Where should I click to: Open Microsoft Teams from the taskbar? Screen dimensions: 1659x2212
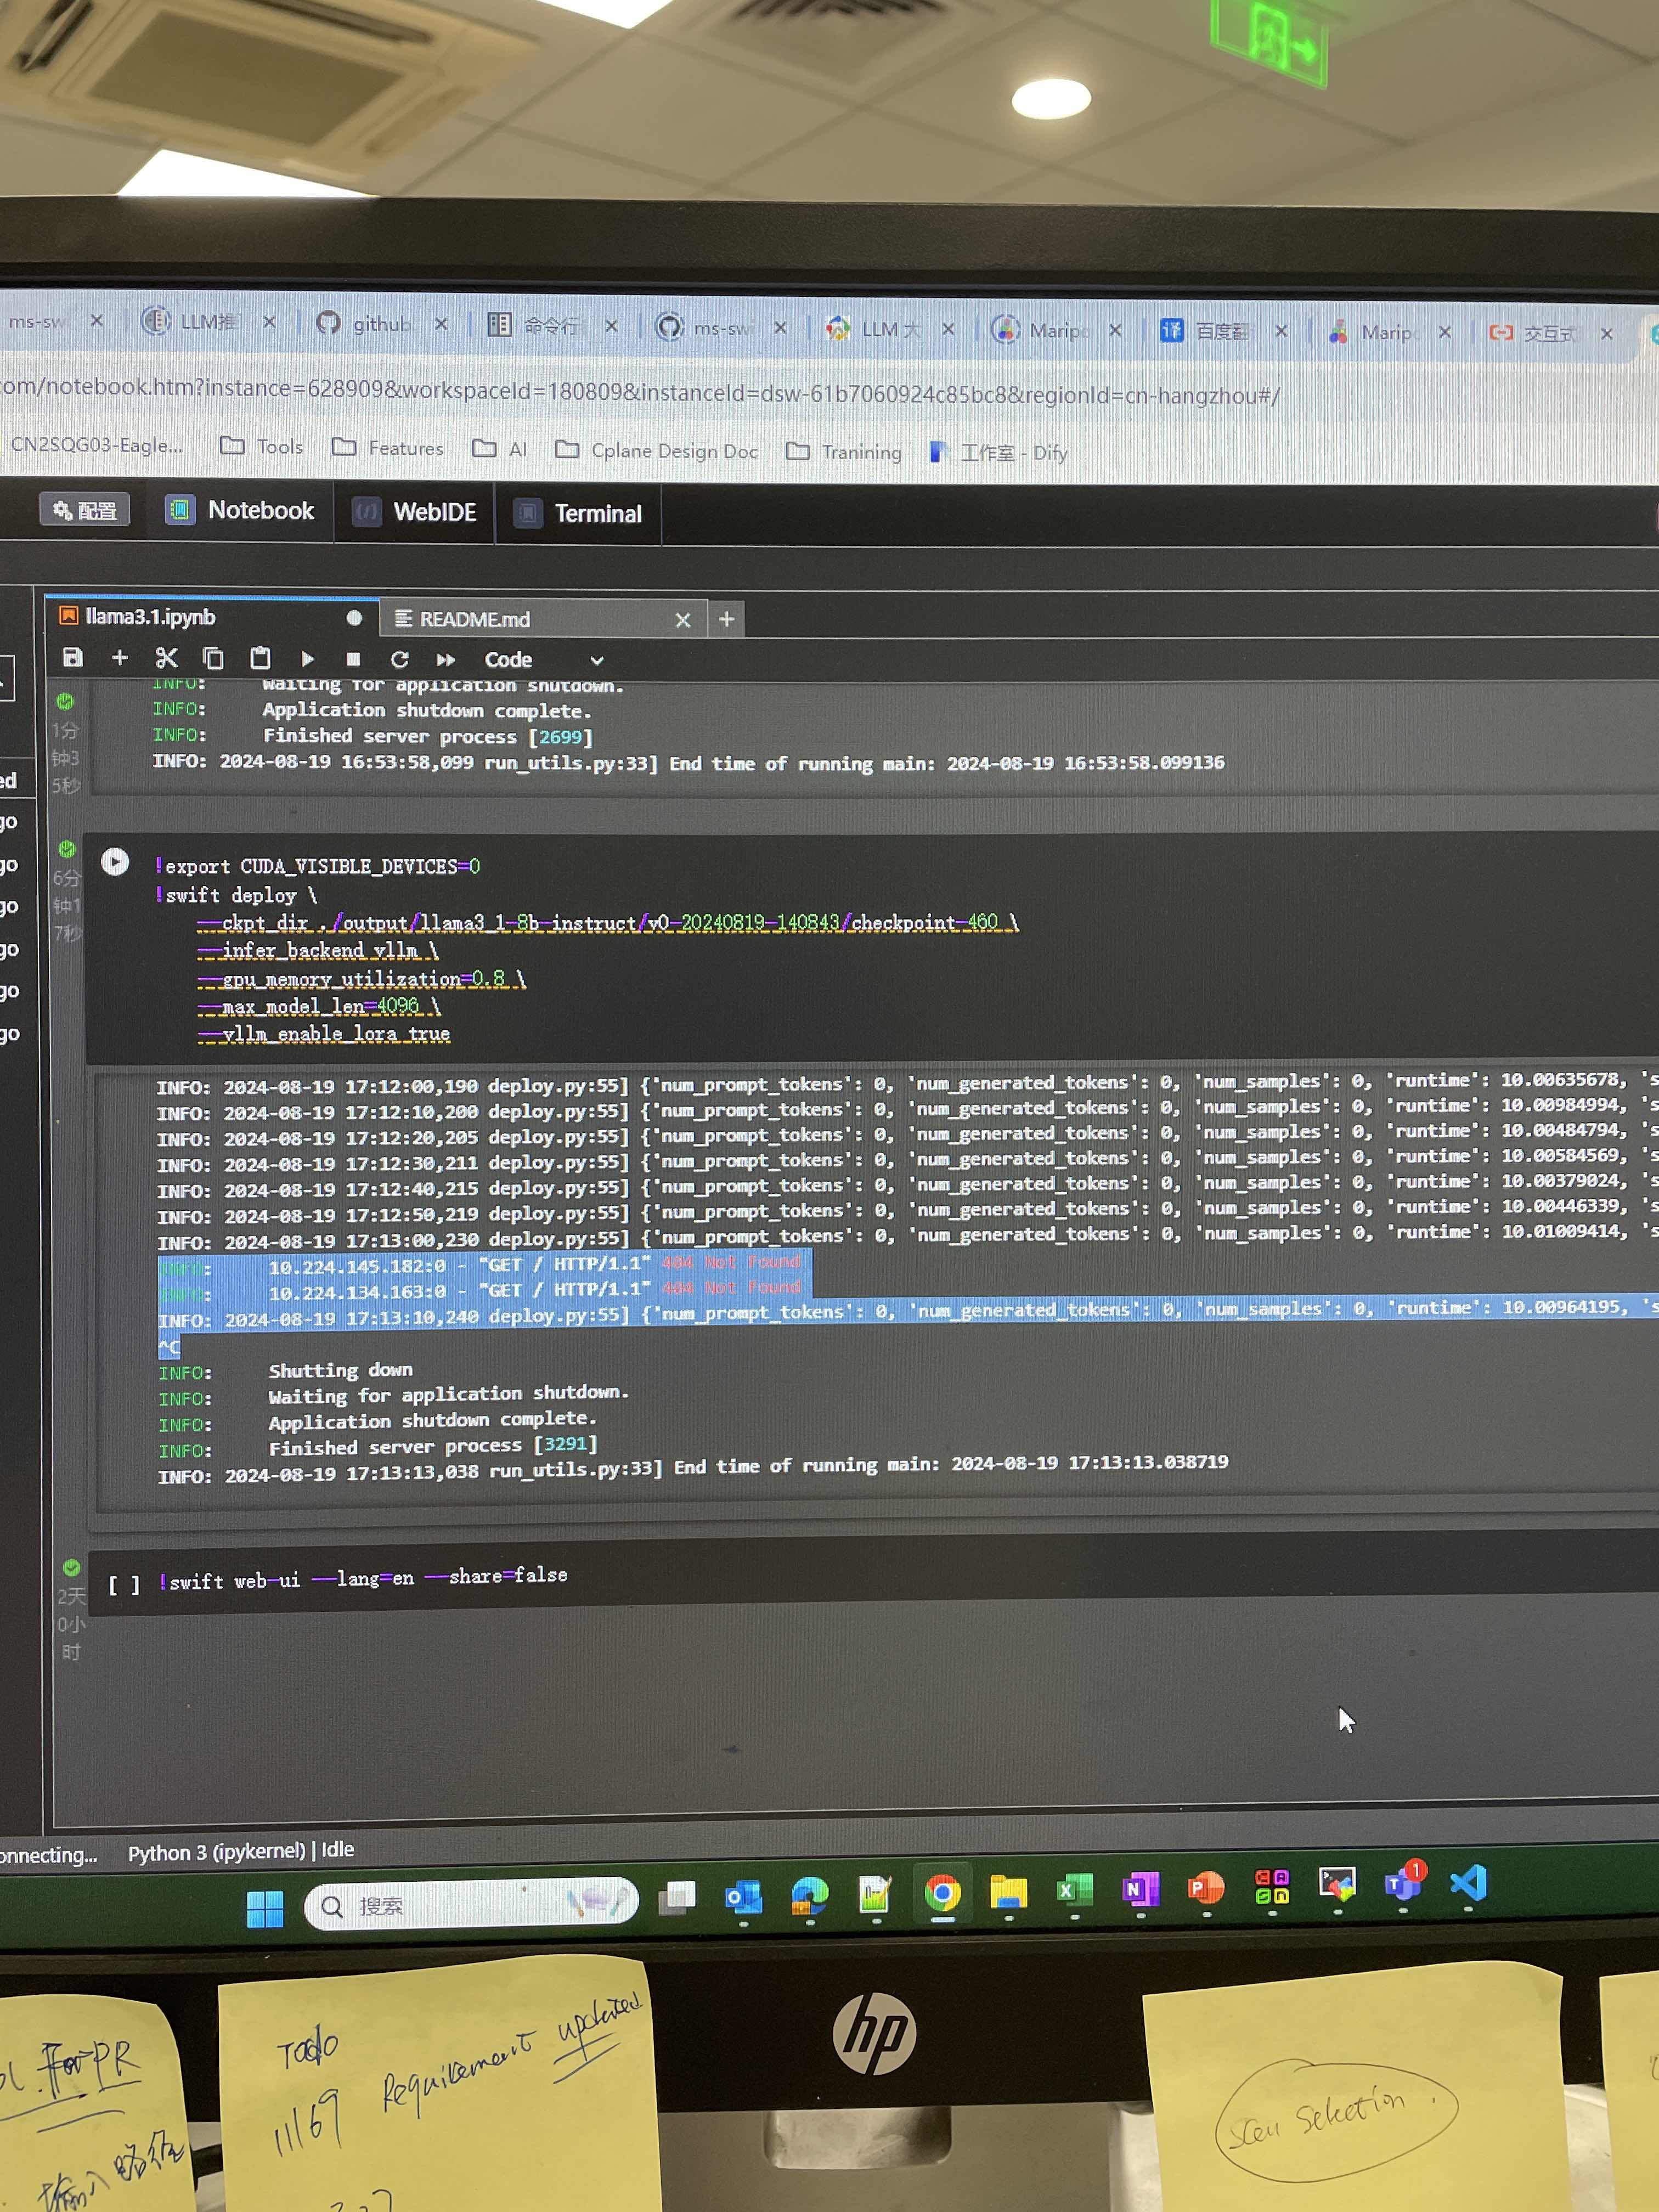(1403, 1883)
